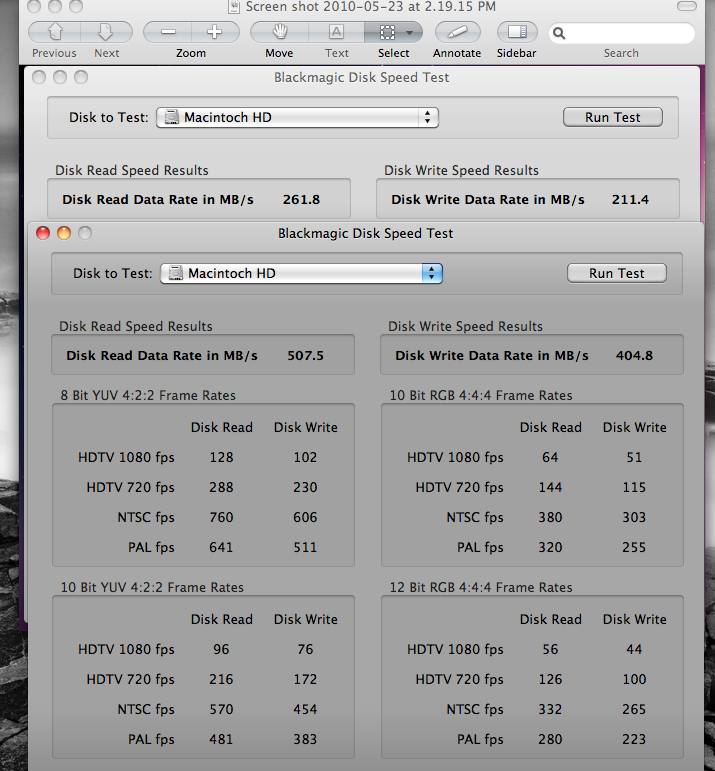
Task: Open Disk to Test dropdown in back window
Action: pyautogui.click(x=298, y=118)
